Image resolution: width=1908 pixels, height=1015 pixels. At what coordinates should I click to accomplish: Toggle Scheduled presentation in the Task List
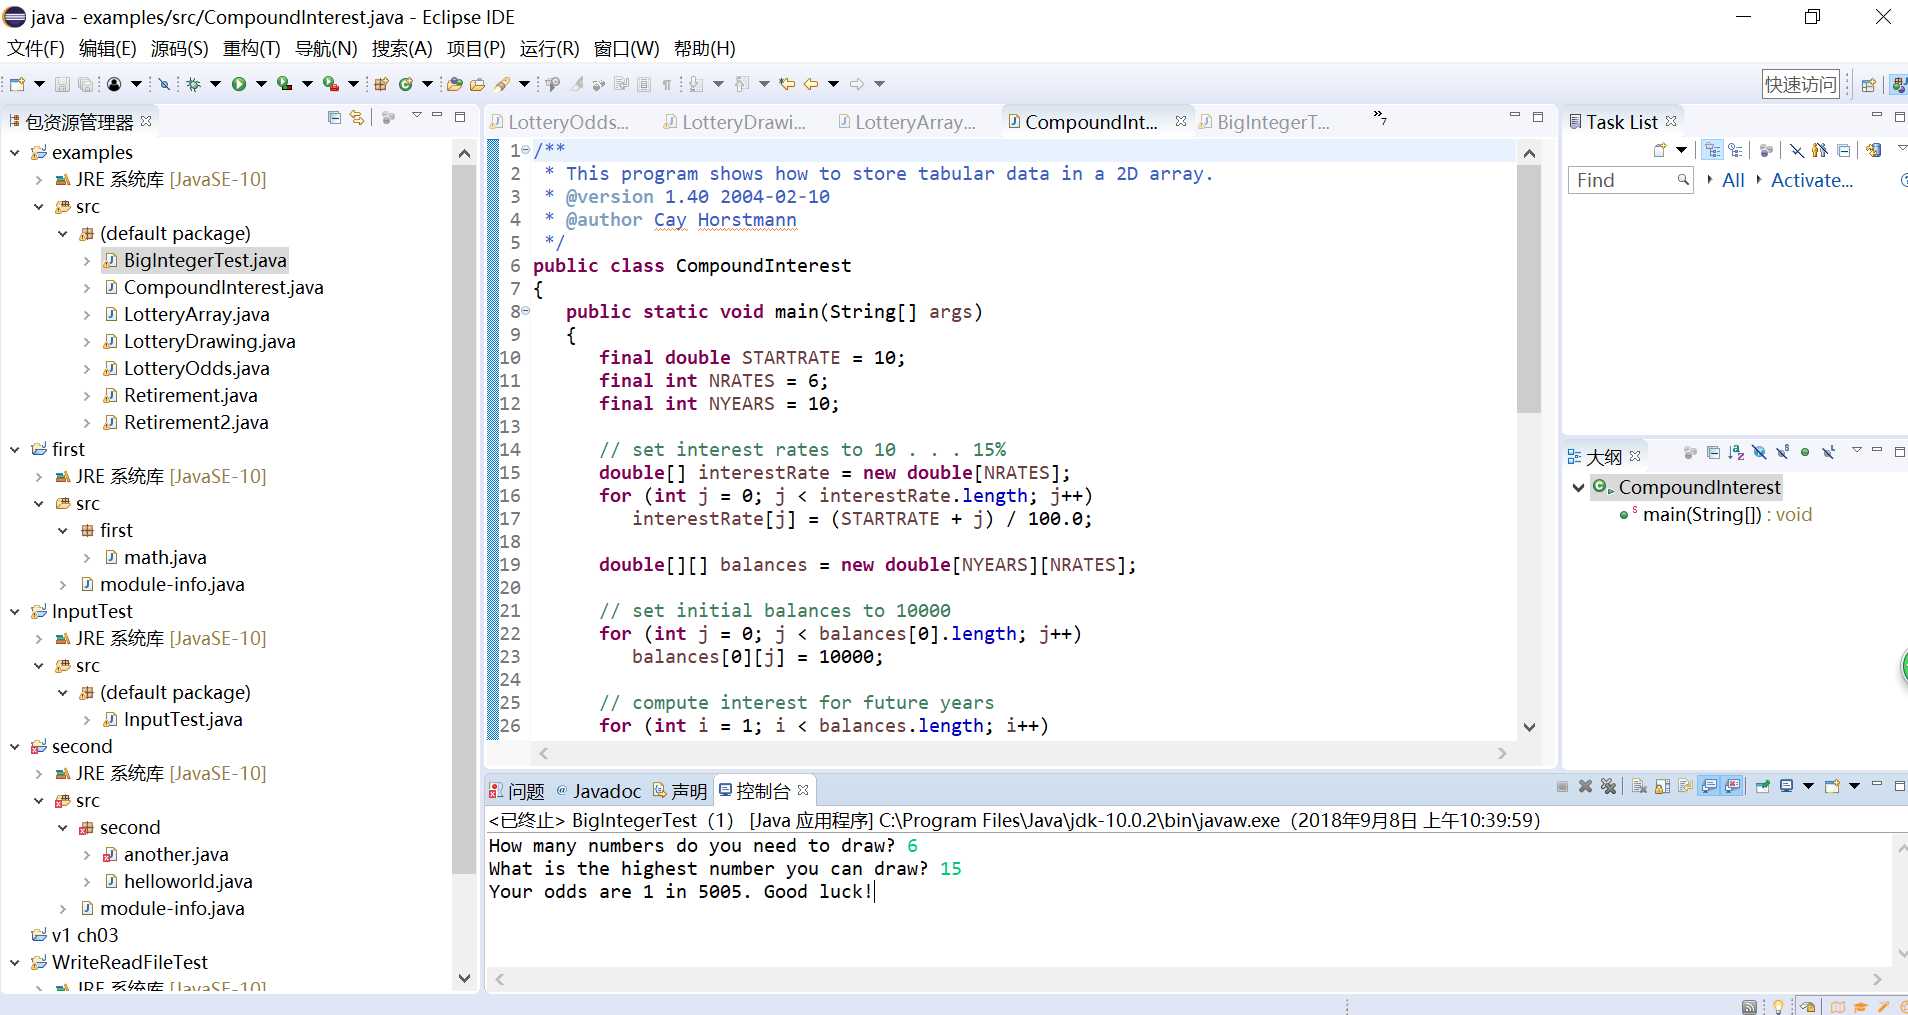click(1736, 150)
